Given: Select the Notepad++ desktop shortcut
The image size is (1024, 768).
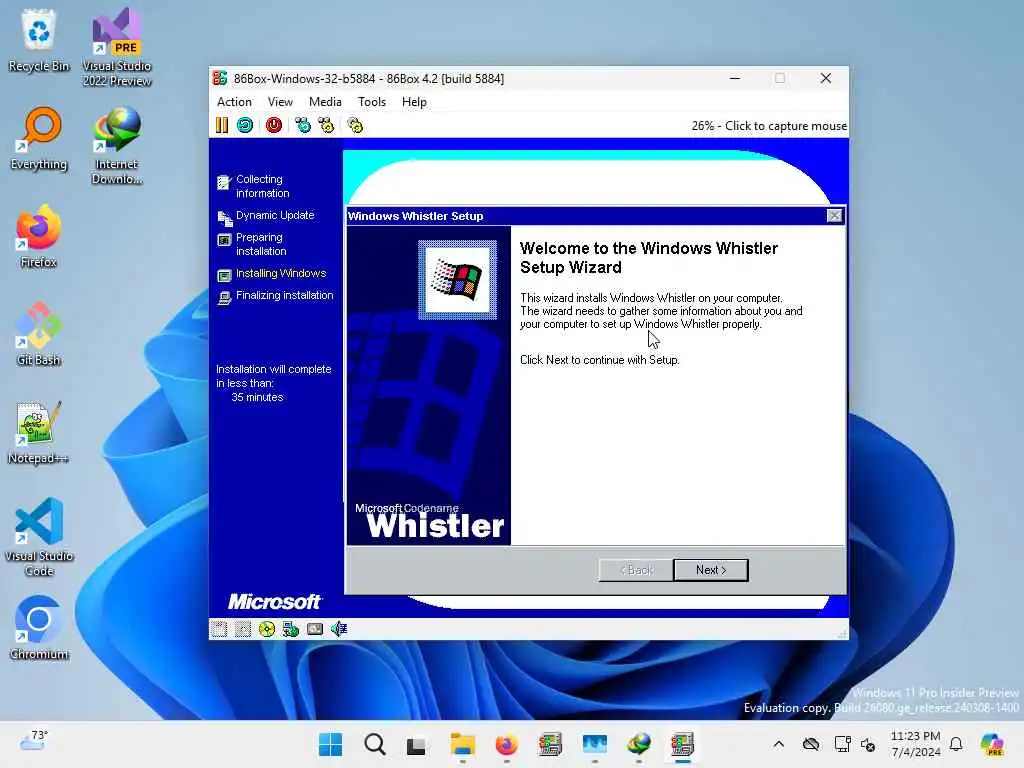Looking at the screenshot, I should [x=39, y=432].
